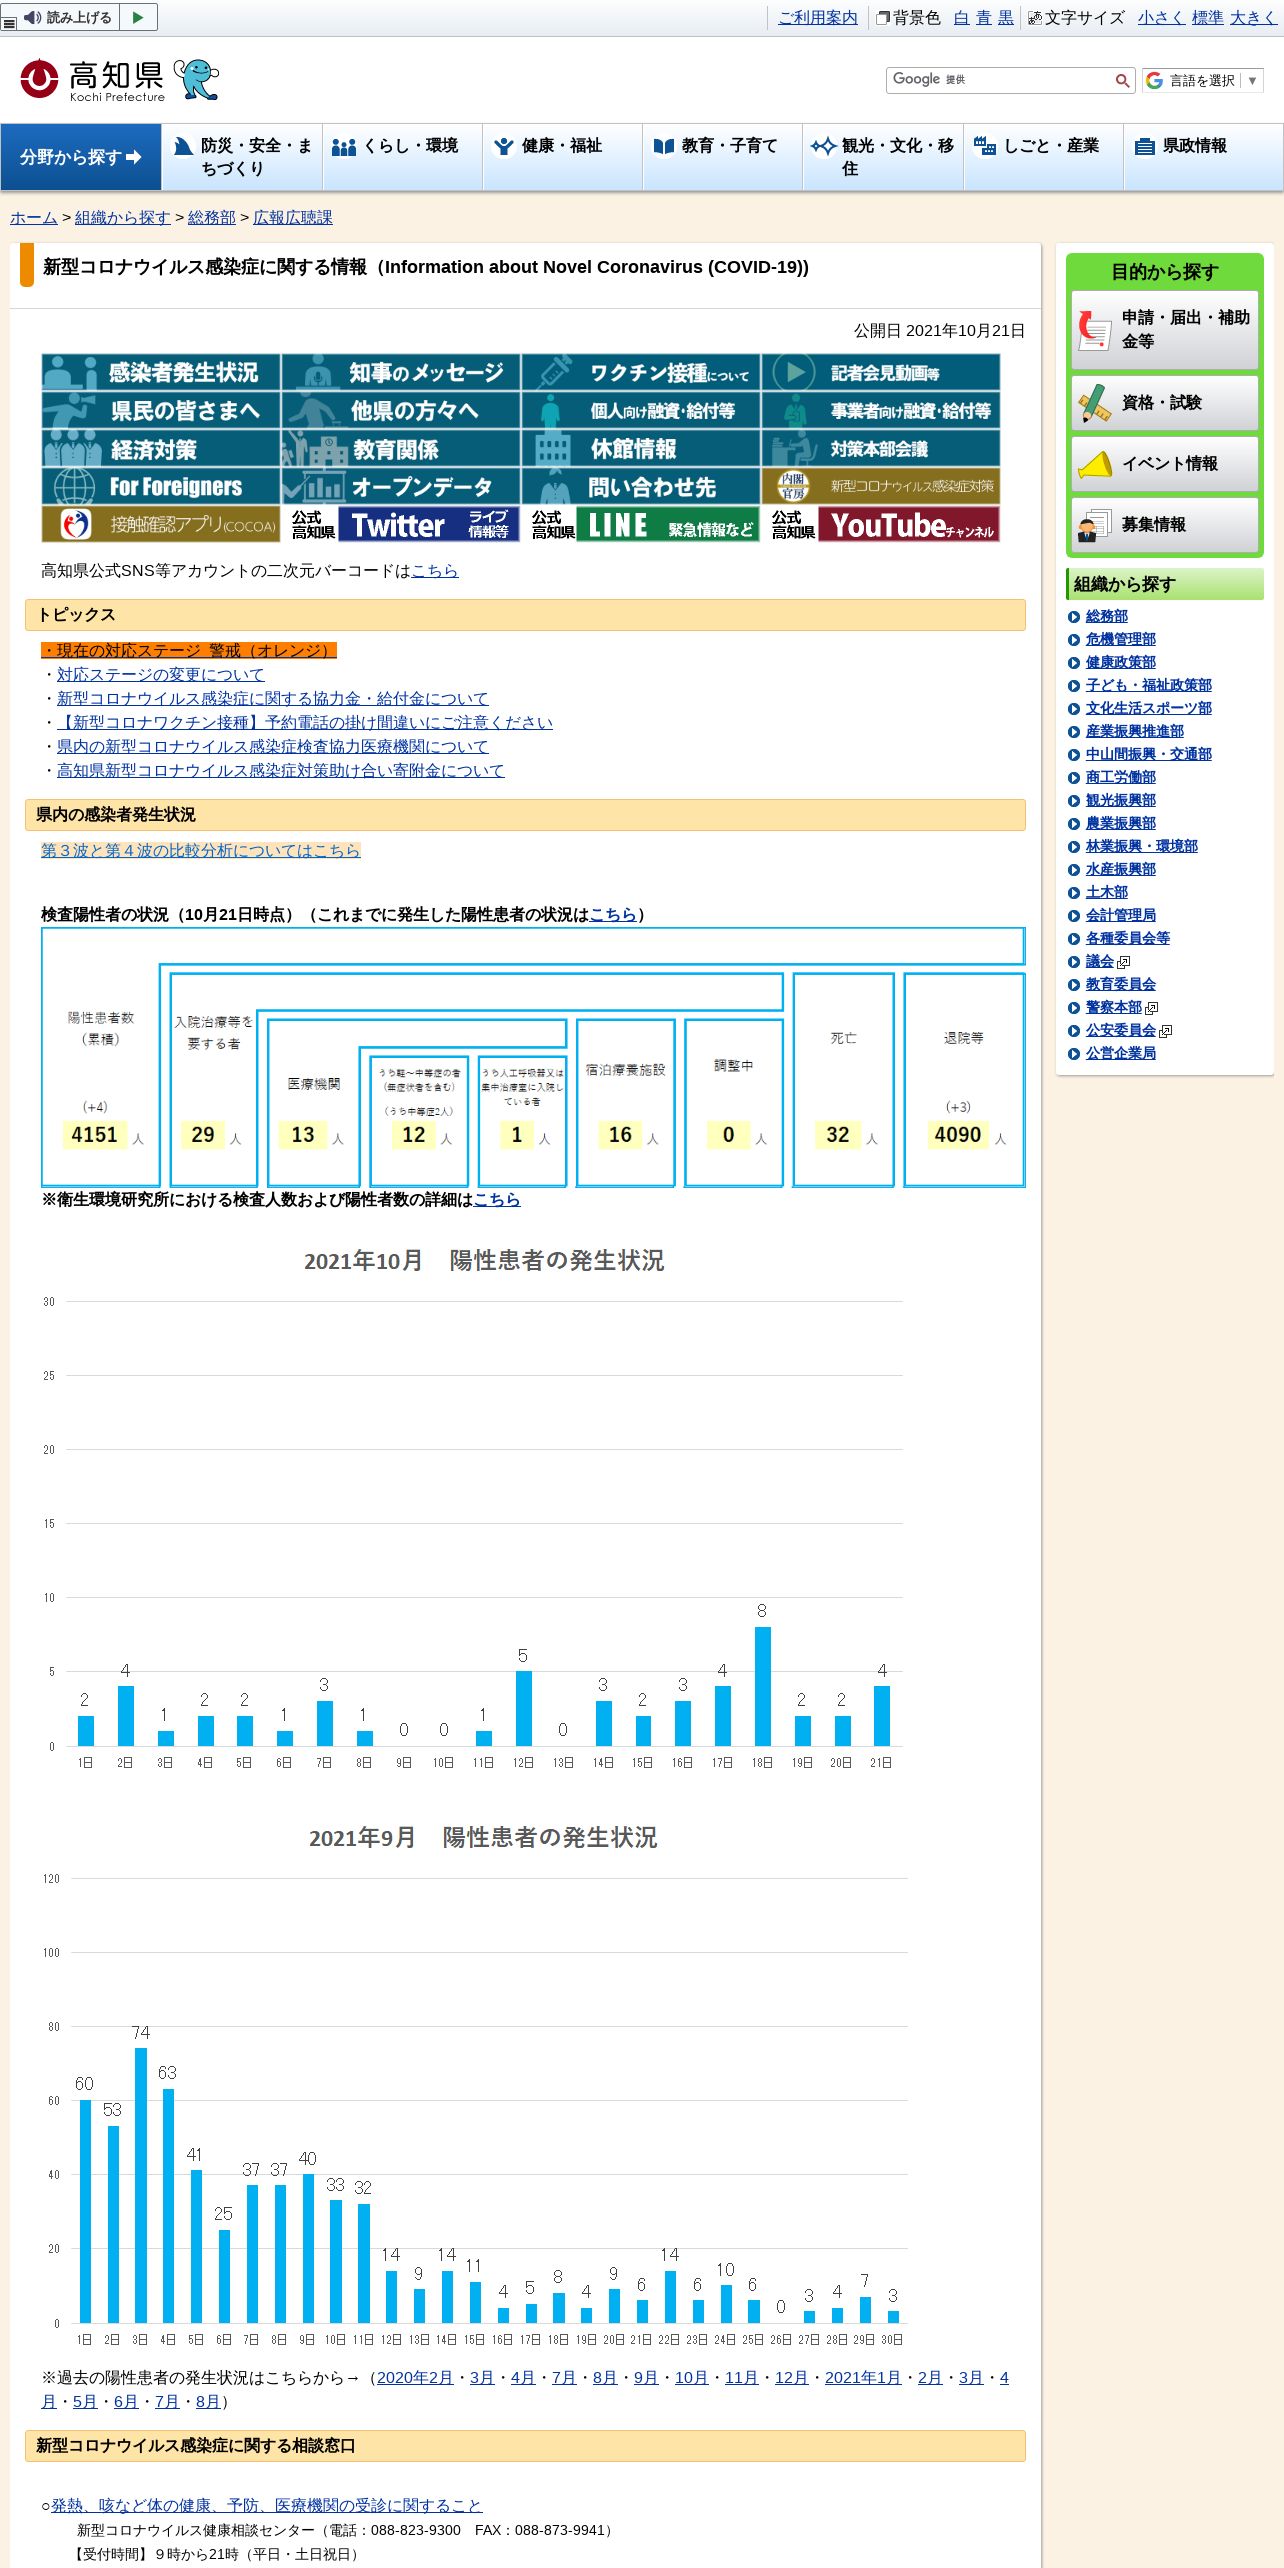This screenshot has width=1284, height=2568.
Task: Open 現在の対応ステージ 警戒 link
Action: pyautogui.click(x=189, y=650)
